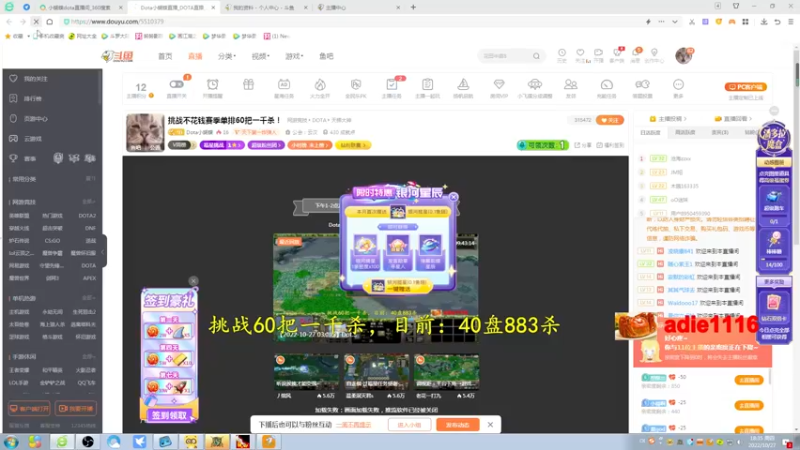
Task: Open the browser address bar dropdown chevron
Action: pyautogui.click(x=674, y=22)
